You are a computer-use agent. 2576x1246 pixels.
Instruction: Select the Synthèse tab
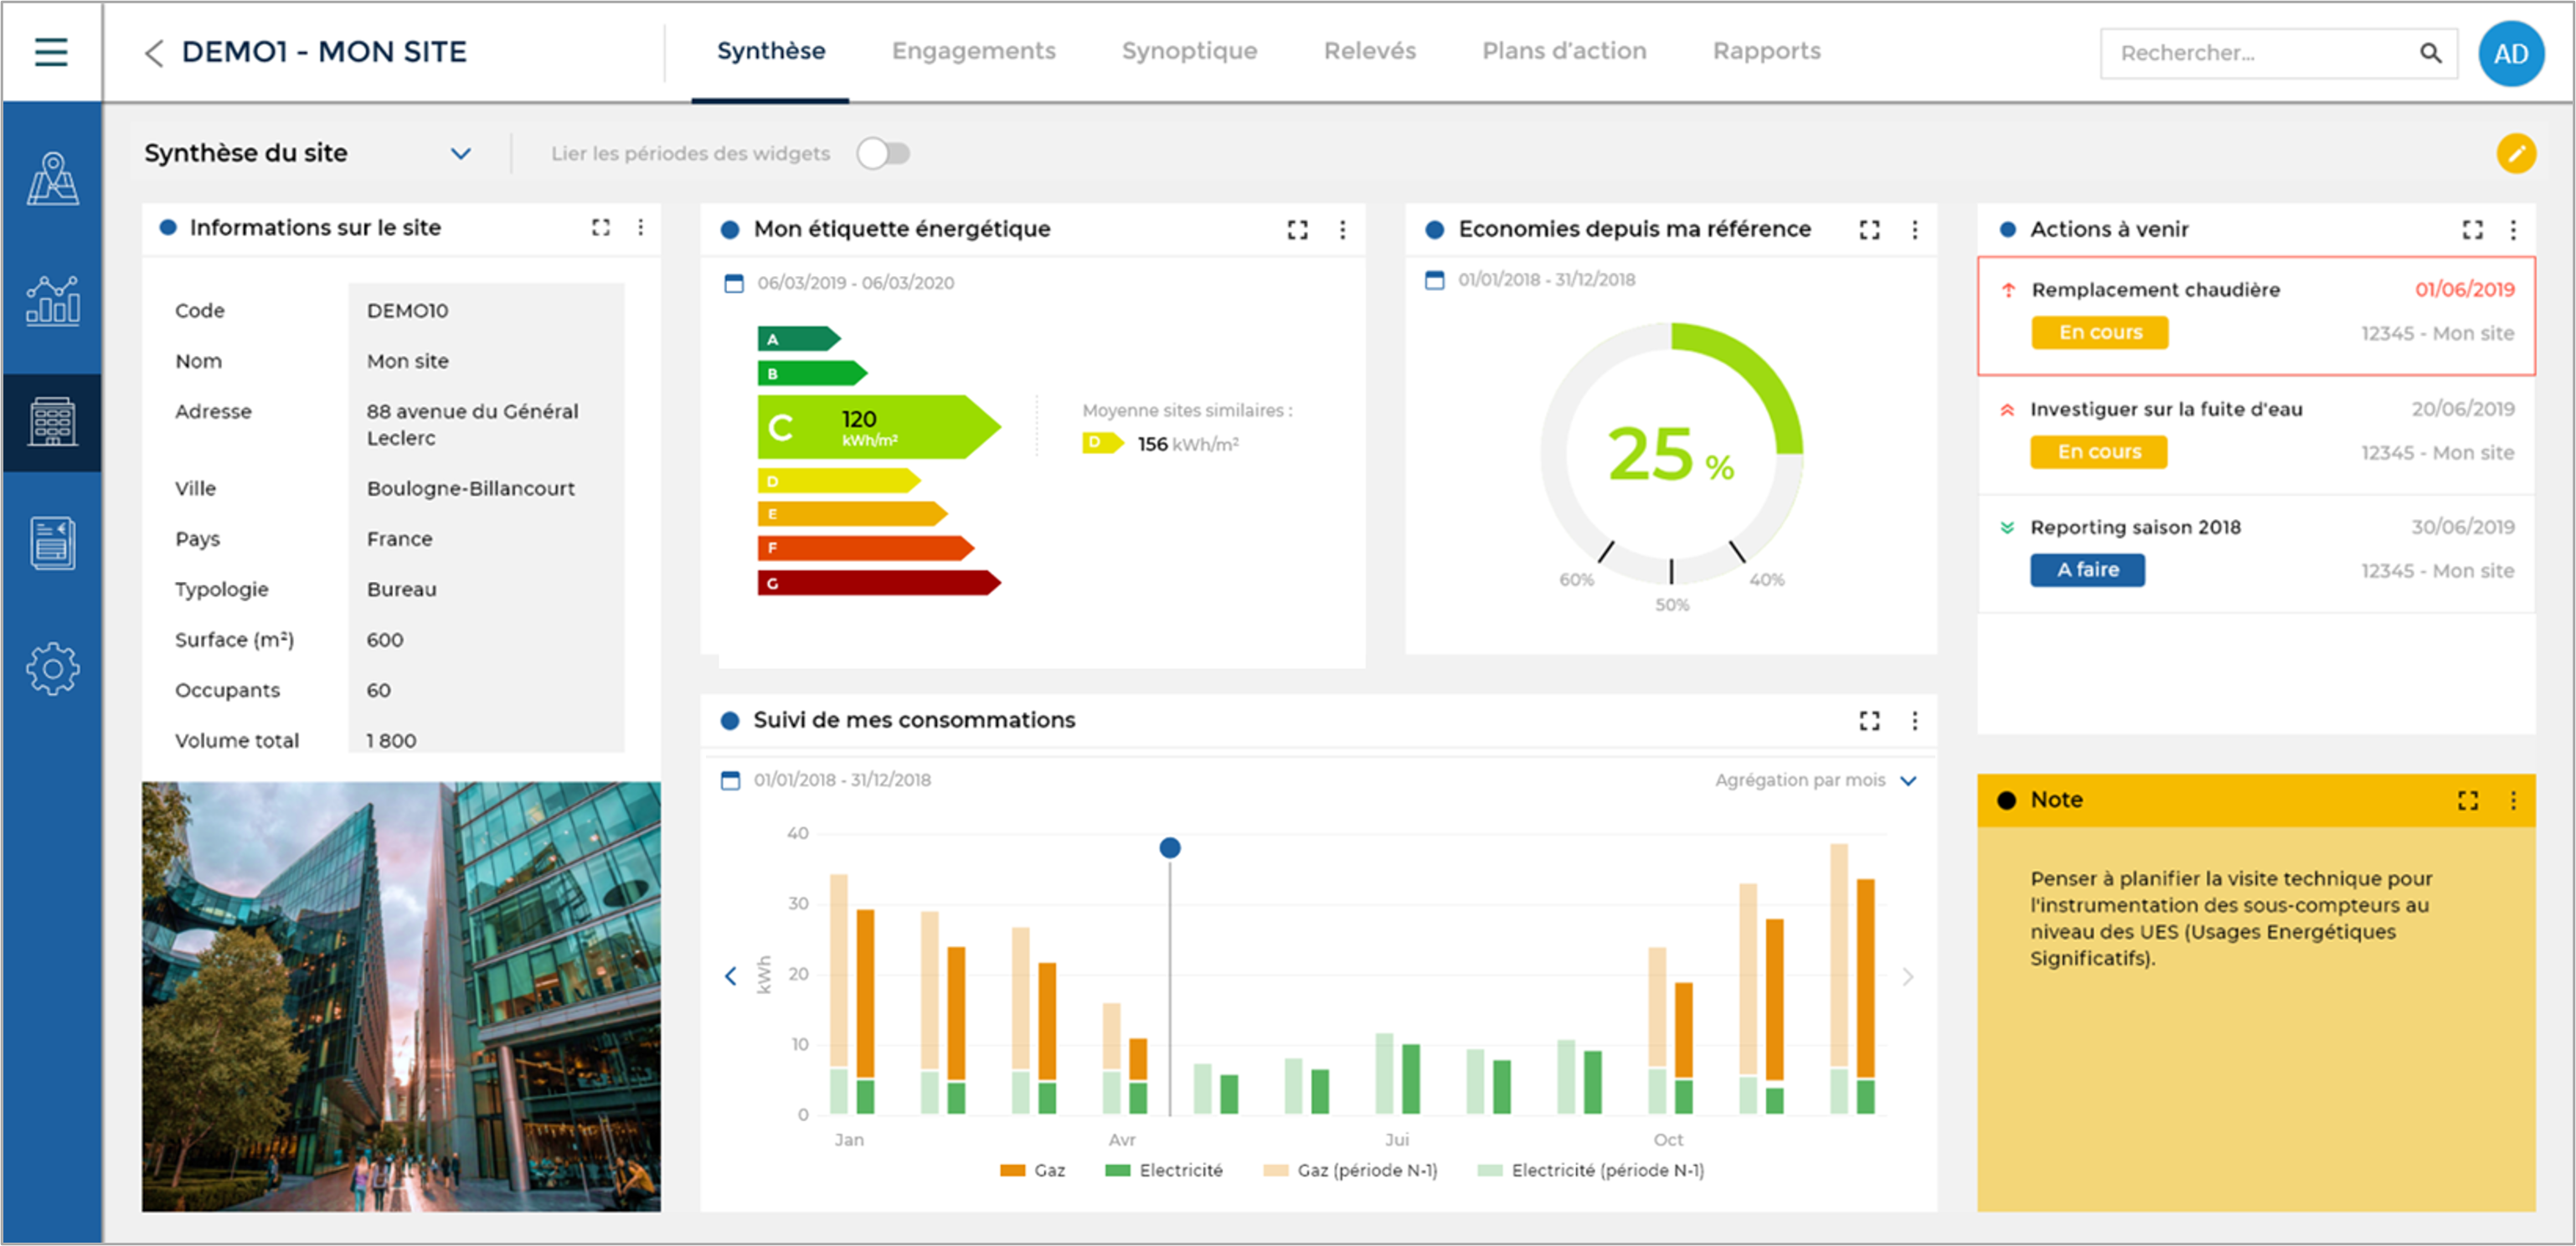(770, 52)
